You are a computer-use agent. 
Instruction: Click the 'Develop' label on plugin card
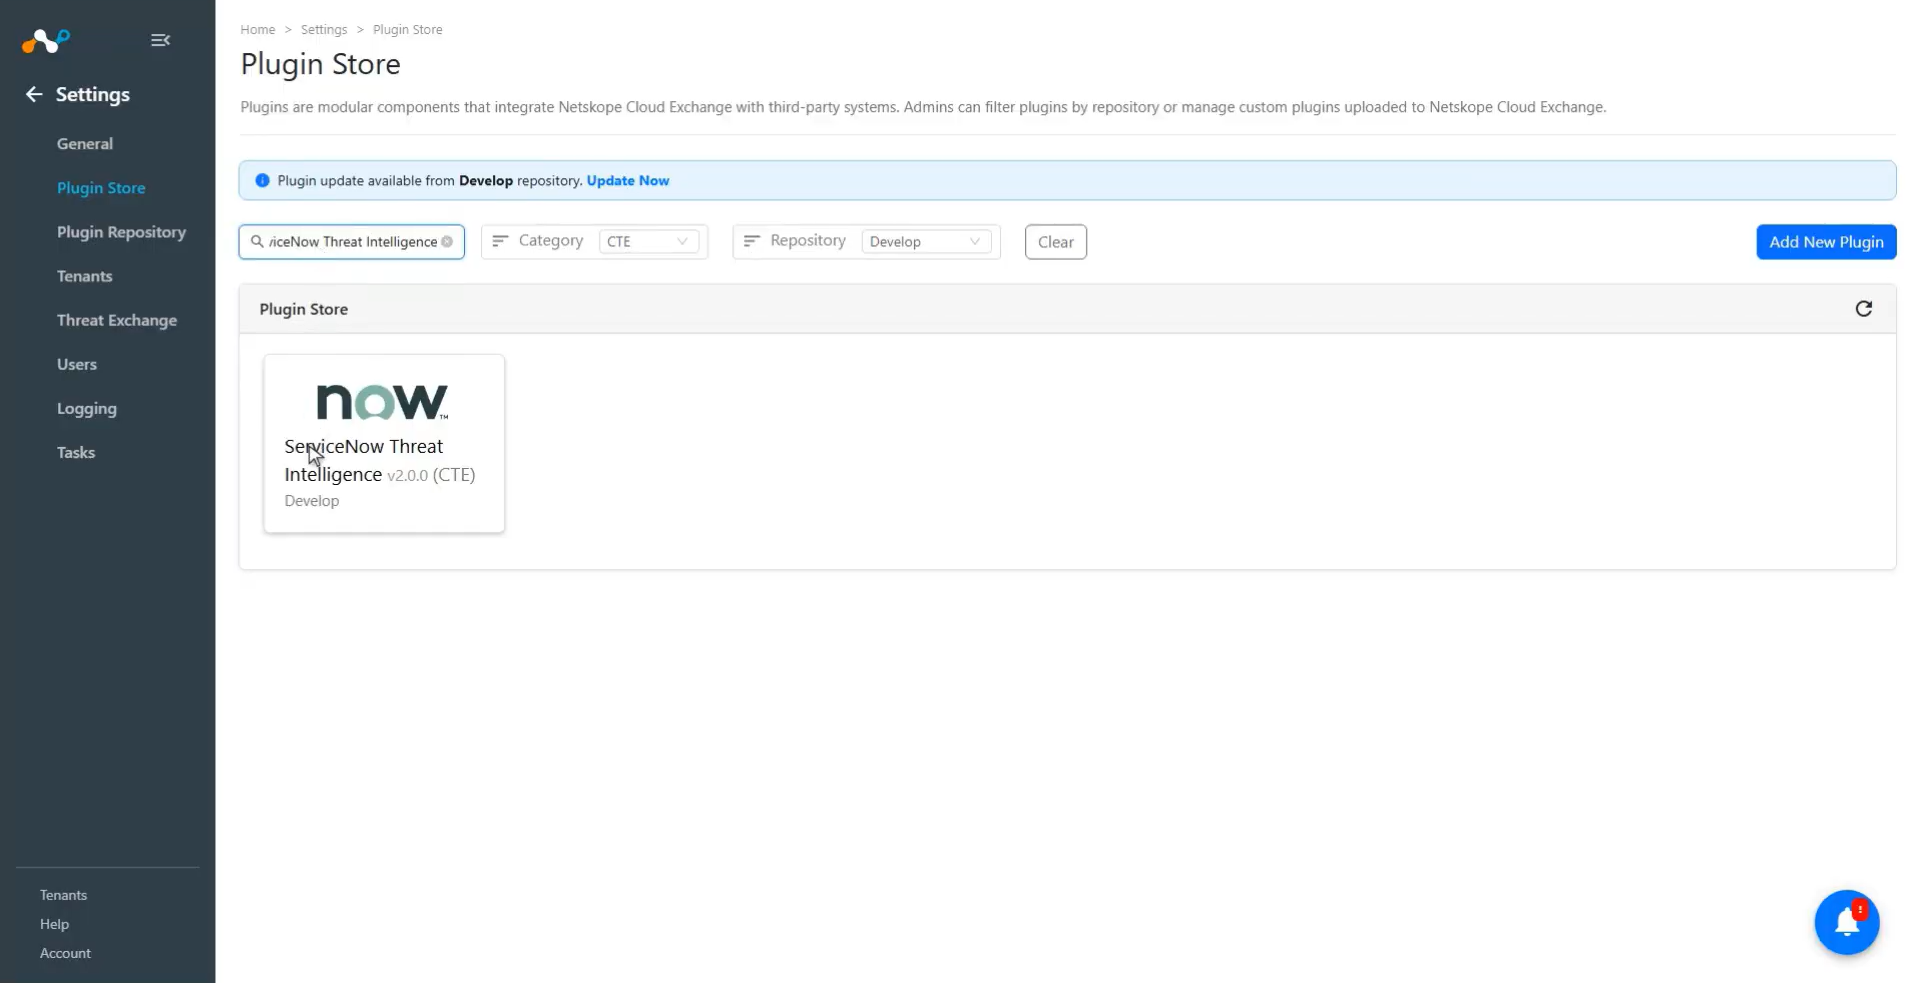[x=312, y=501]
